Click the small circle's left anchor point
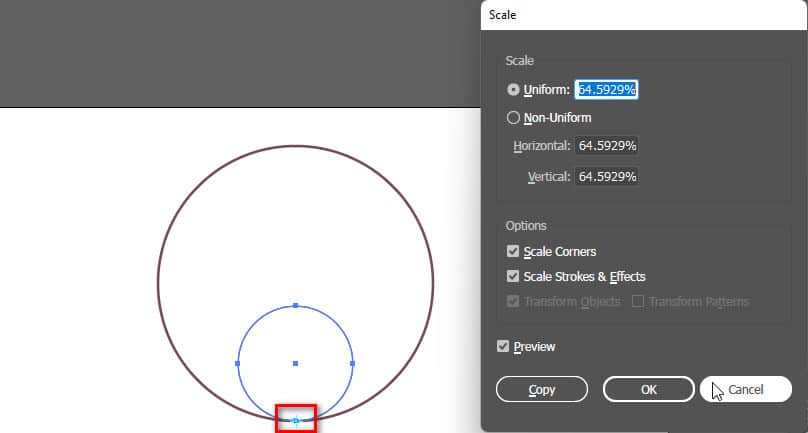 pos(238,363)
